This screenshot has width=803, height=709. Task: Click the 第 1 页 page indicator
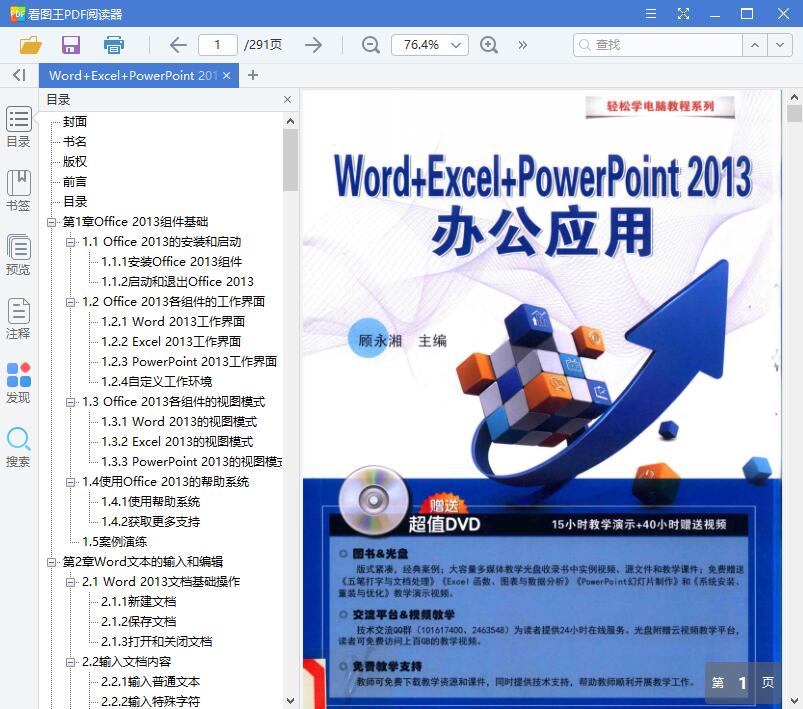tap(743, 682)
